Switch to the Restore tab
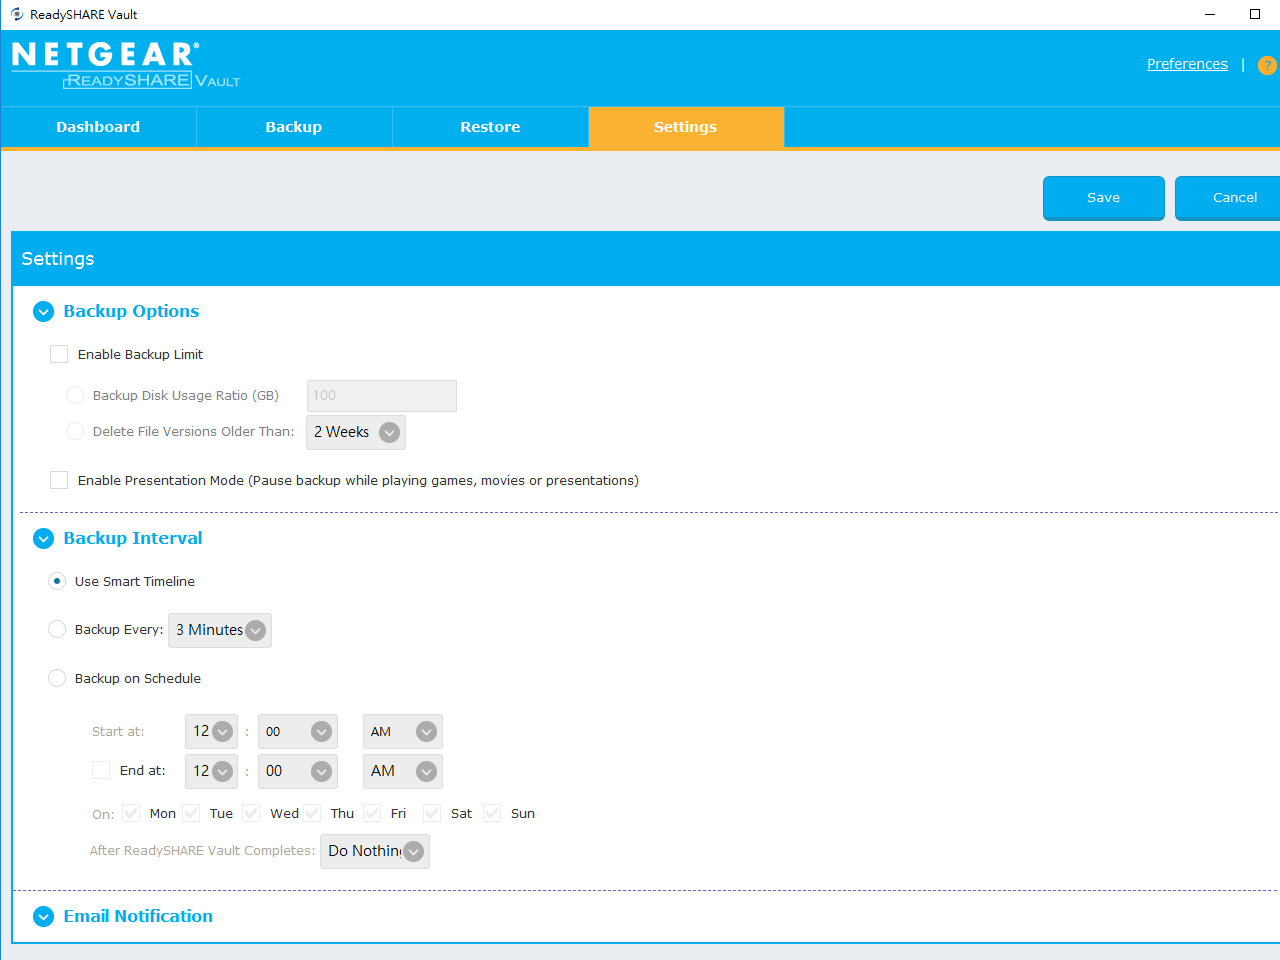This screenshot has width=1280, height=960. coord(490,127)
